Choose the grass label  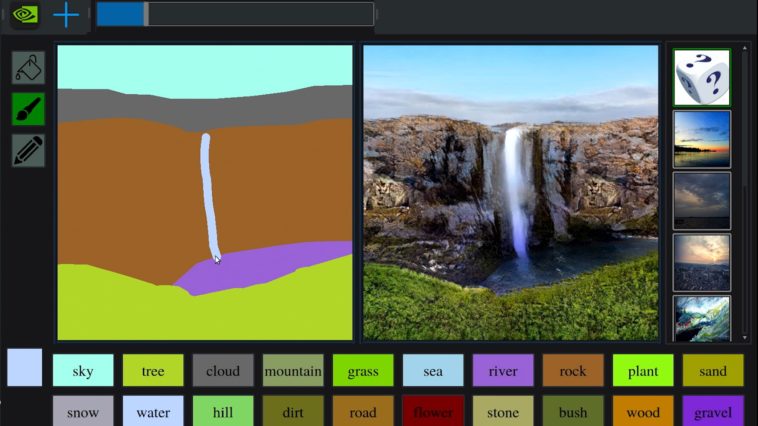point(363,370)
